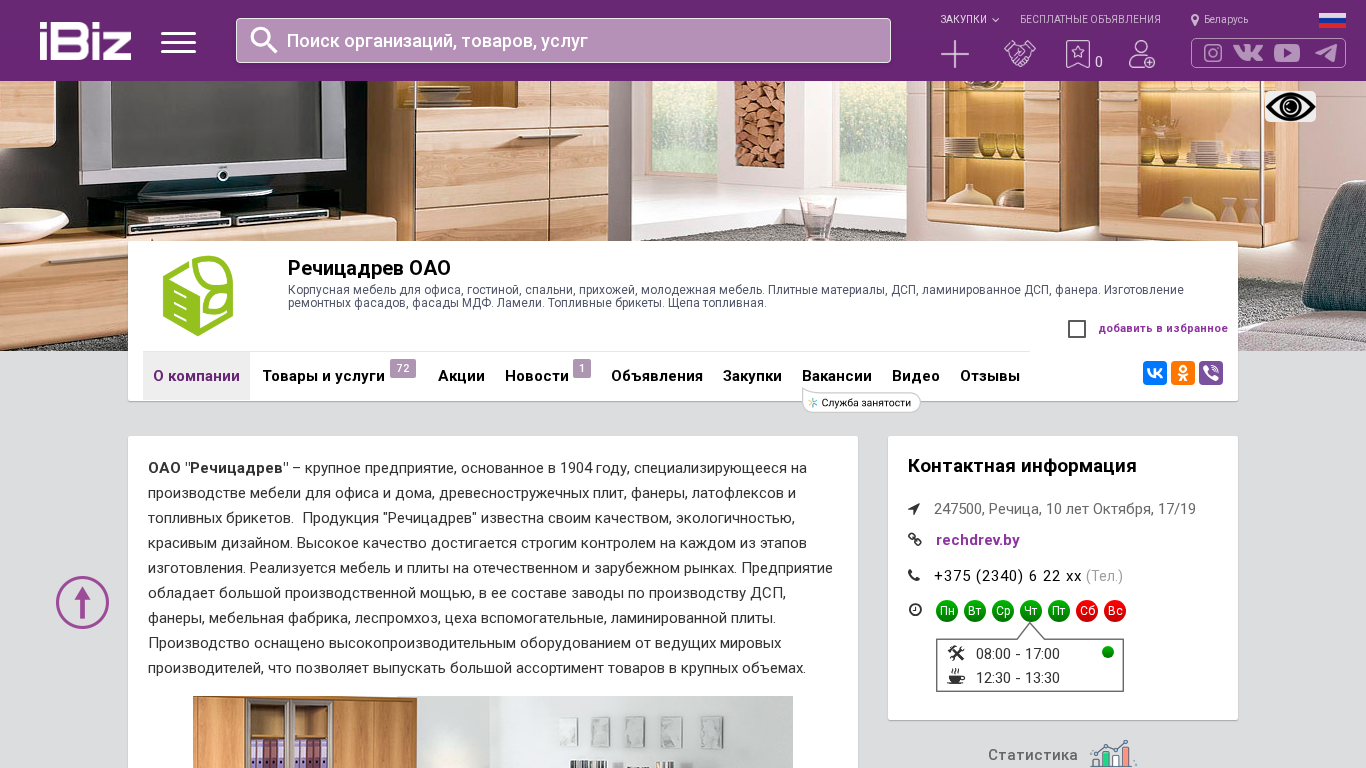1366x768 pixels.
Task: Click the Речицадрев ОАО company title
Action: pyautogui.click(x=369, y=268)
